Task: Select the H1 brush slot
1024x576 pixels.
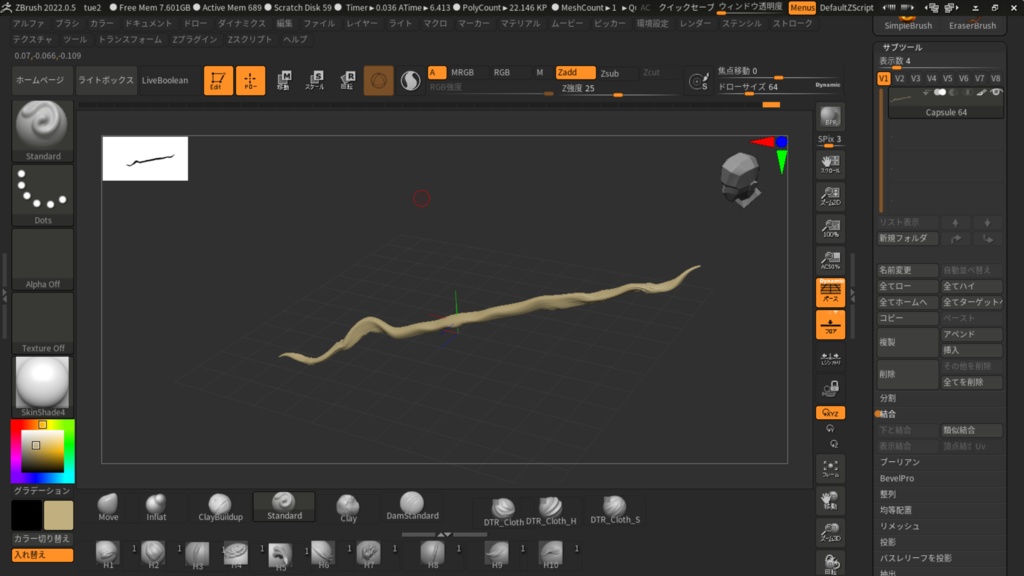Action: (x=108, y=554)
